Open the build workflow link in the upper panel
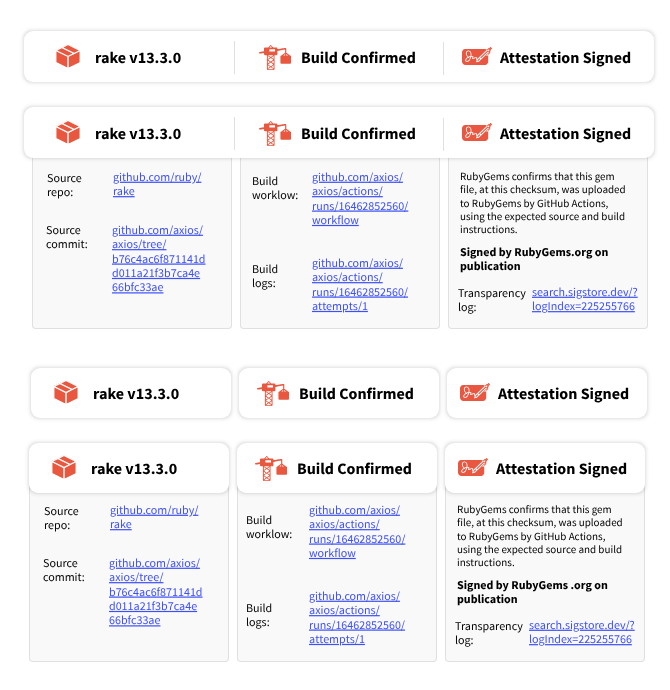Image resolution: width=670 pixels, height=690 pixels. coord(359,199)
